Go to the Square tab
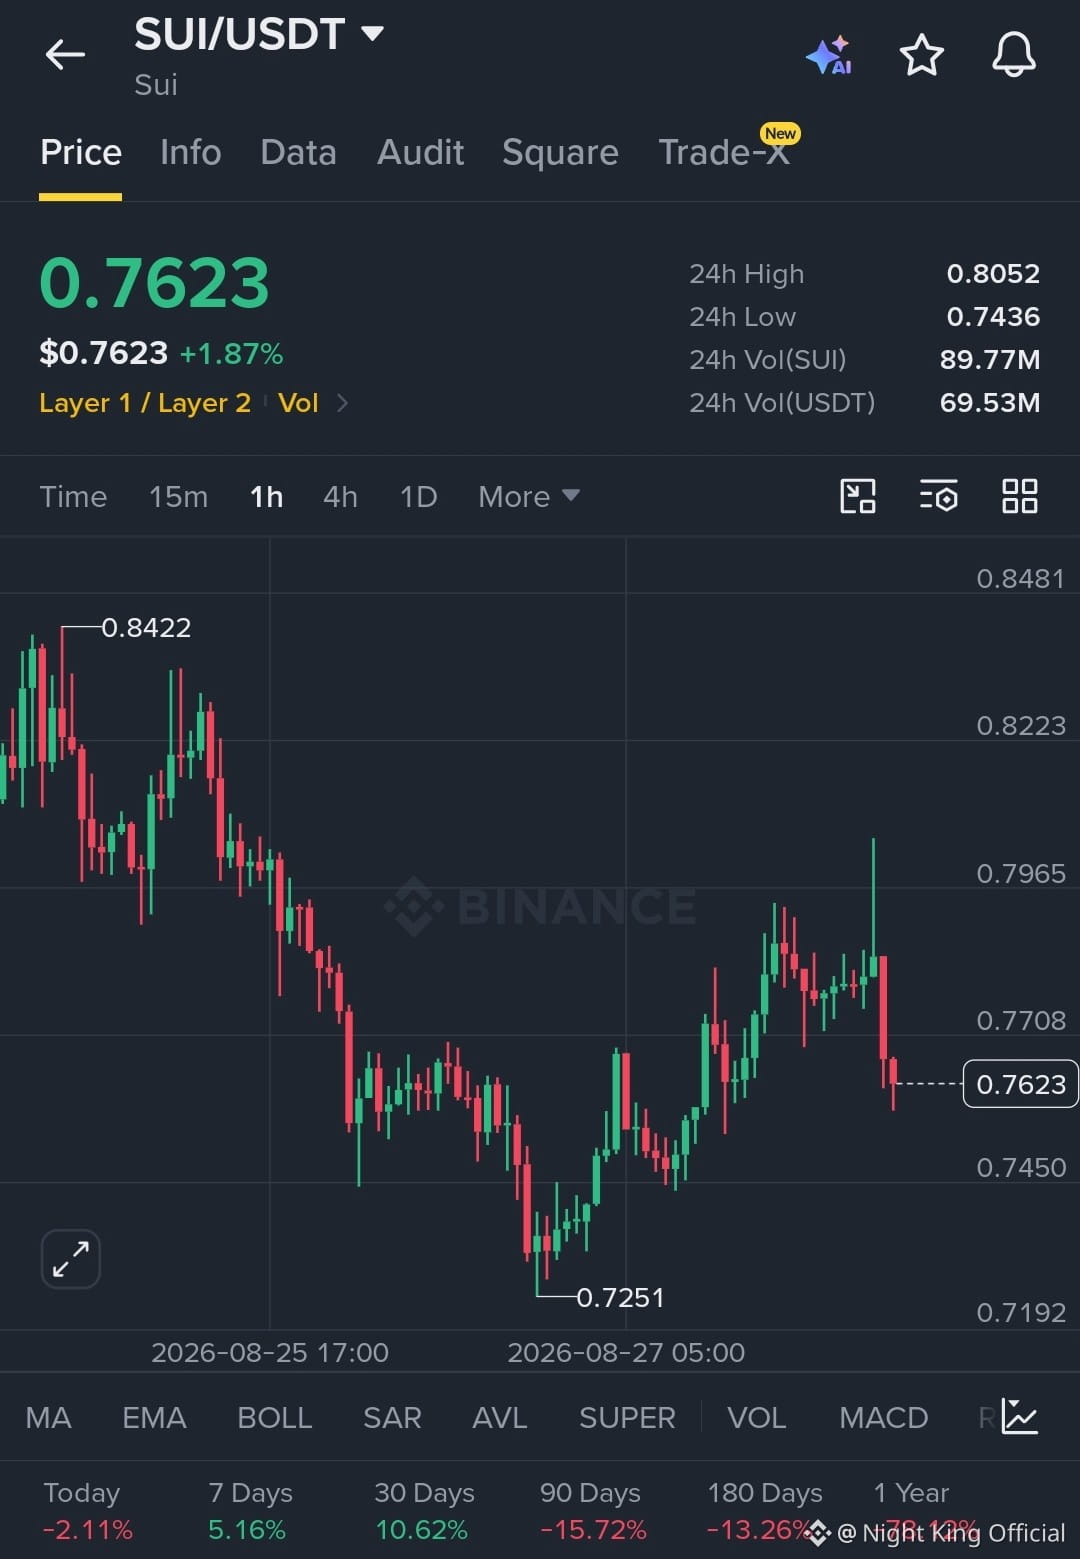1080x1559 pixels. [560, 152]
